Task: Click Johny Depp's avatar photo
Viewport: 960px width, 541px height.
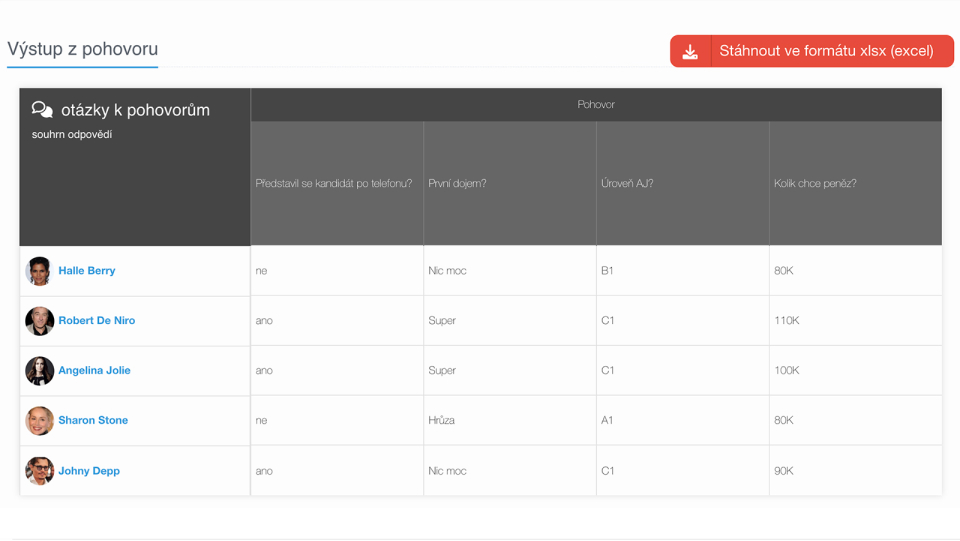Action: click(x=39, y=471)
